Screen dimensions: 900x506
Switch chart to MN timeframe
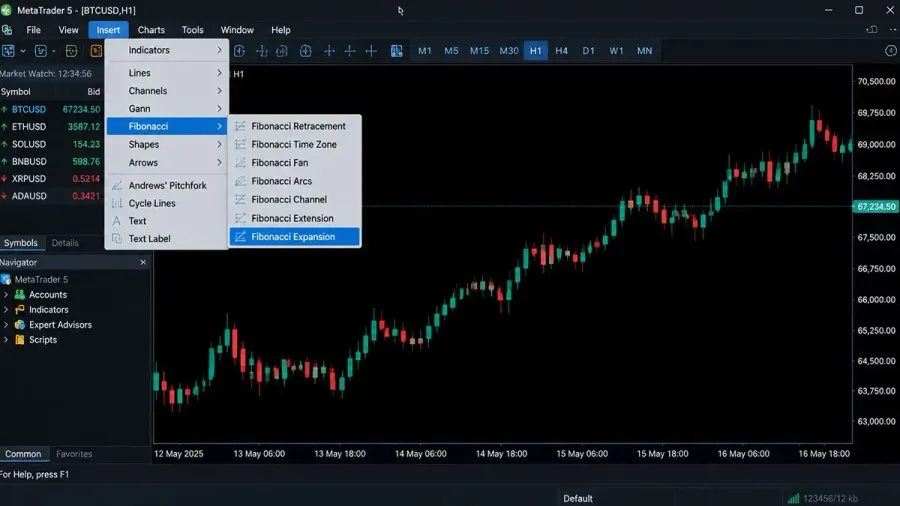tap(644, 51)
